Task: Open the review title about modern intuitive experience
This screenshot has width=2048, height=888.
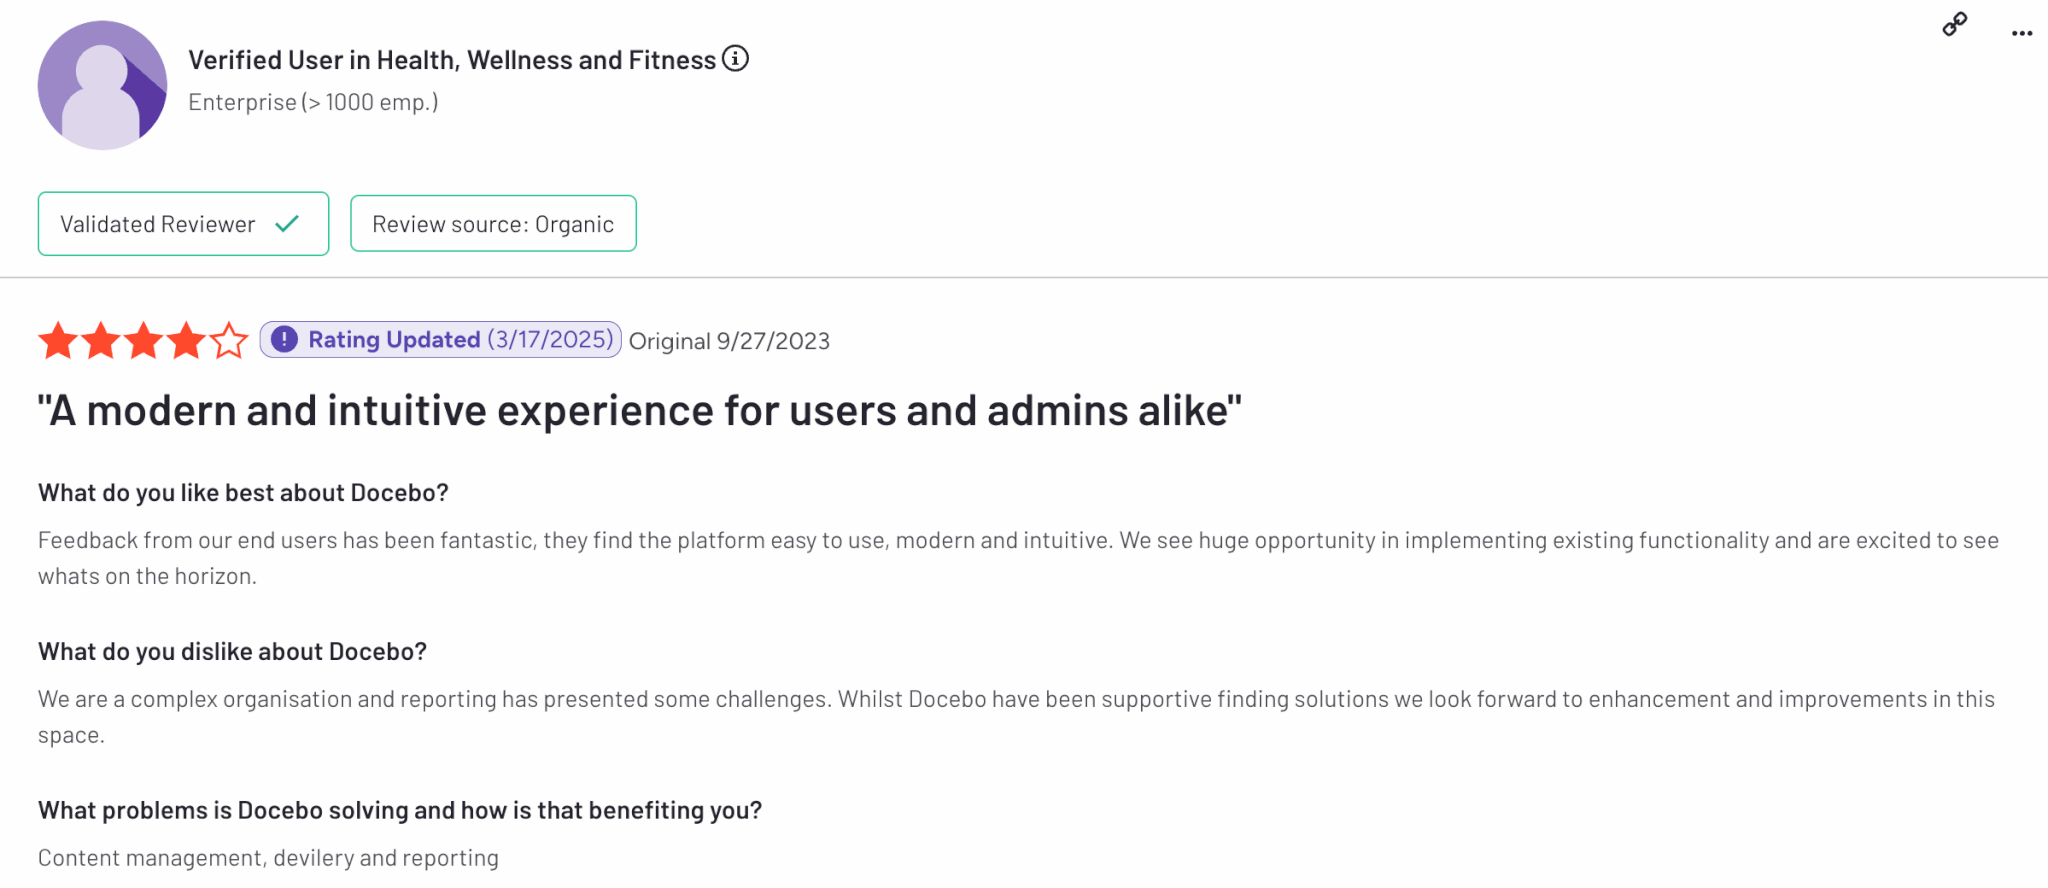Action: 639,411
